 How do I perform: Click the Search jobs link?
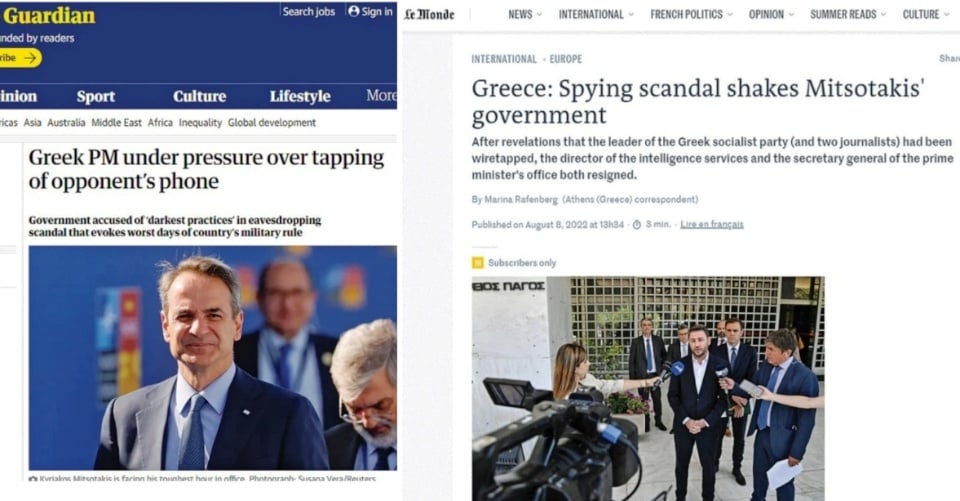tap(309, 12)
